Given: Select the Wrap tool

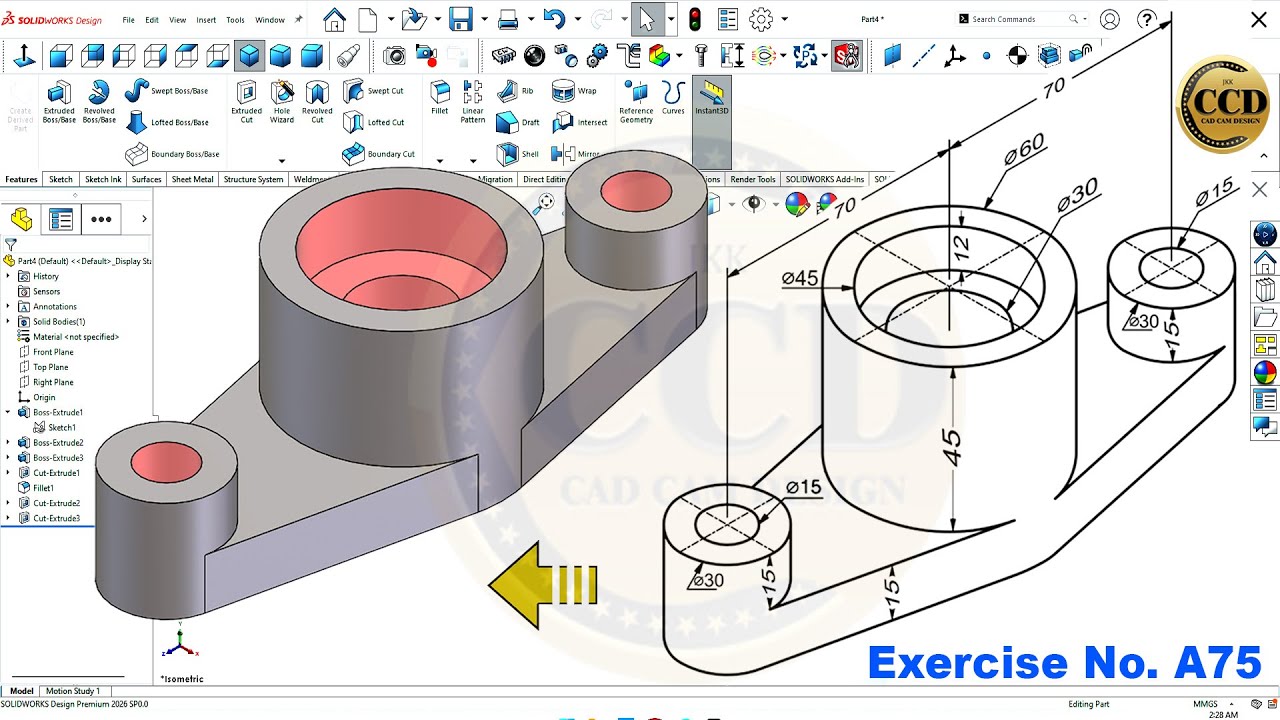Looking at the screenshot, I should 574,91.
